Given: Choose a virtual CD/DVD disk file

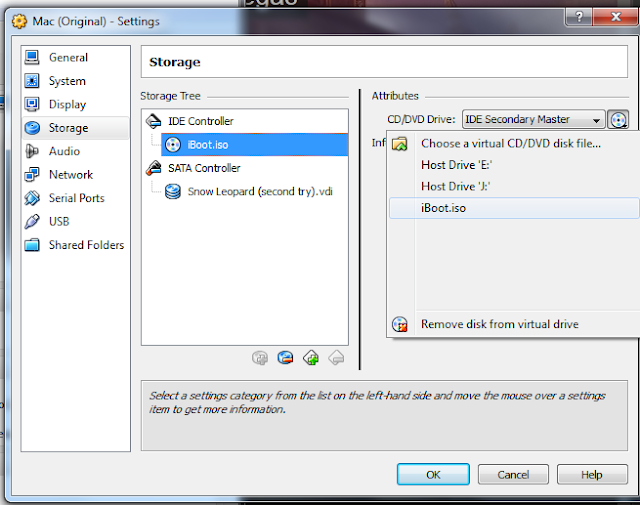Looking at the screenshot, I should (x=513, y=144).
